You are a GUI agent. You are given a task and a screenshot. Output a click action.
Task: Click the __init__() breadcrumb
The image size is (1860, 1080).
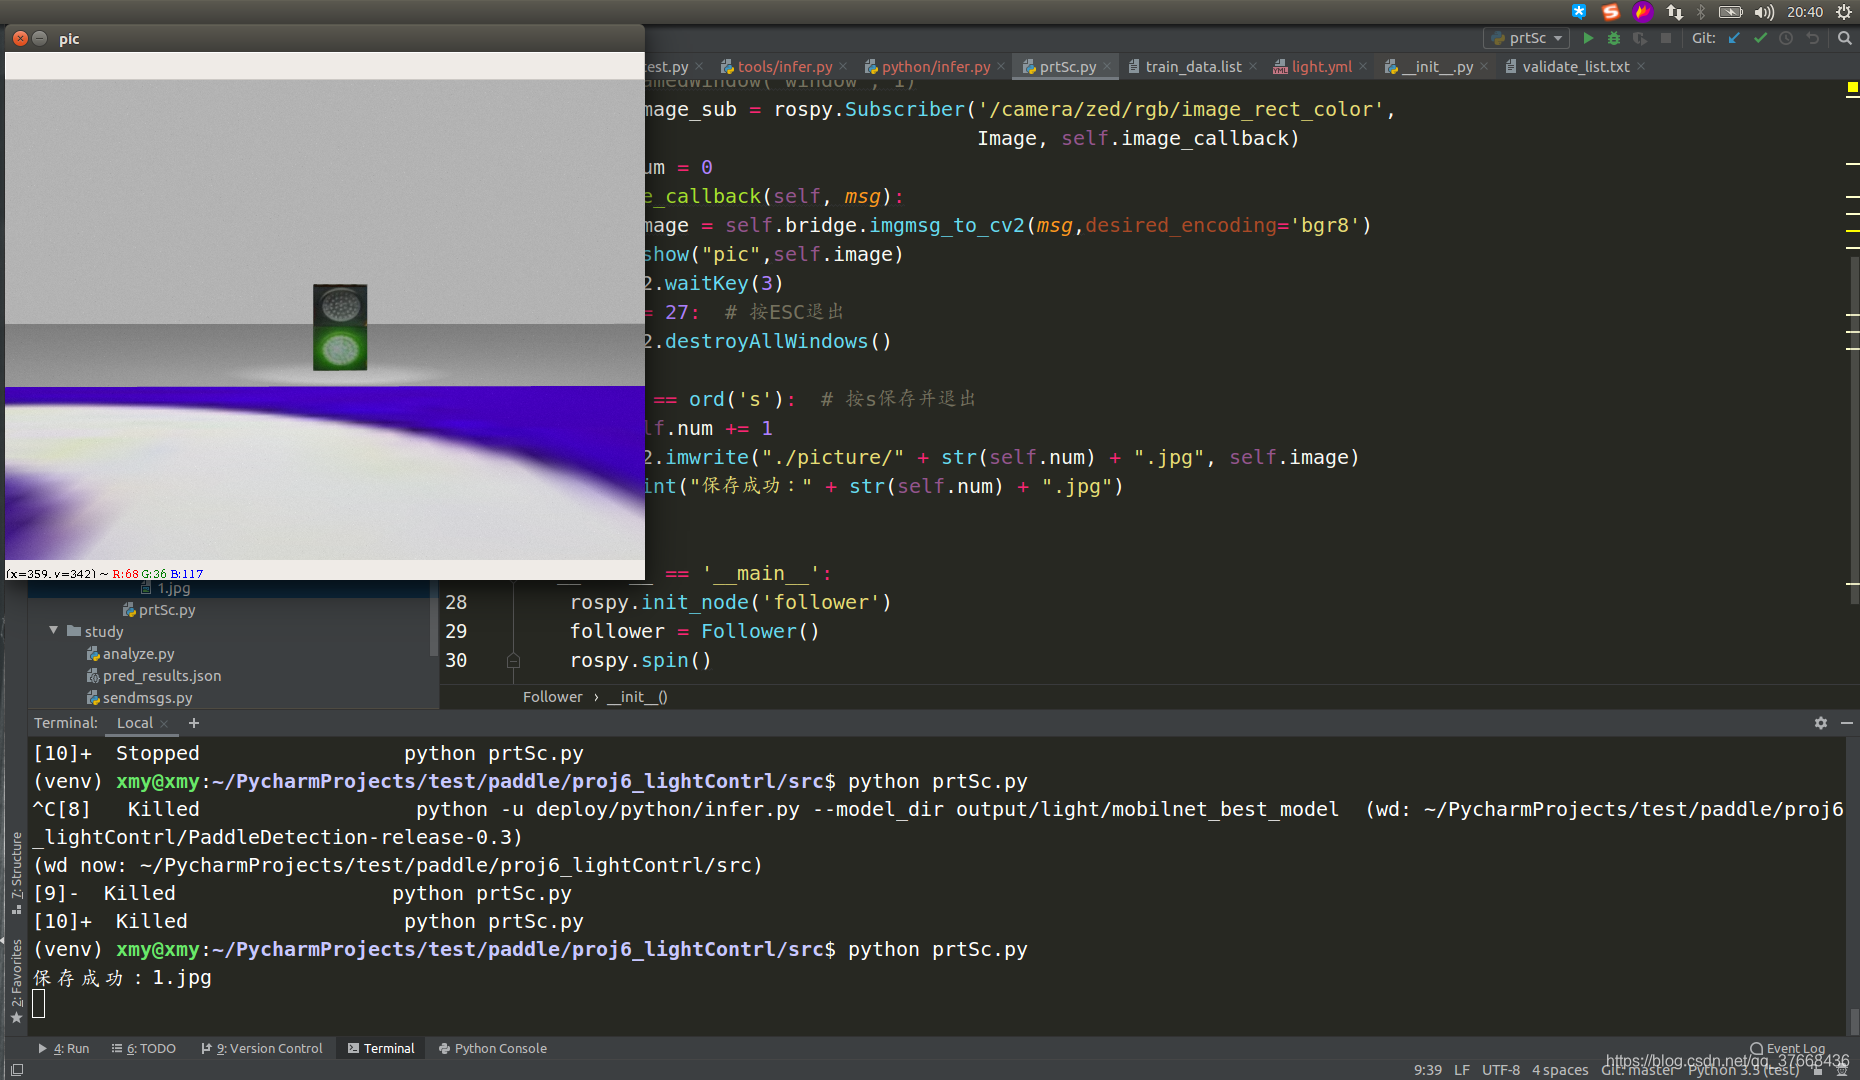(637, 697)
